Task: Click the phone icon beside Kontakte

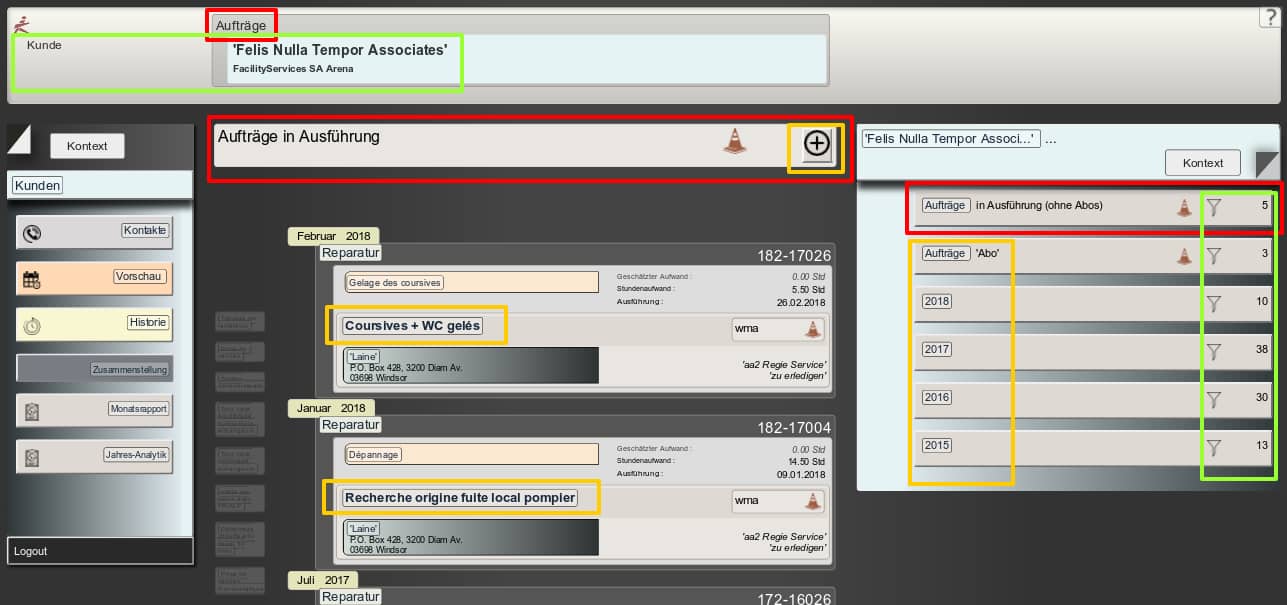Action: (x=32, y=233)
